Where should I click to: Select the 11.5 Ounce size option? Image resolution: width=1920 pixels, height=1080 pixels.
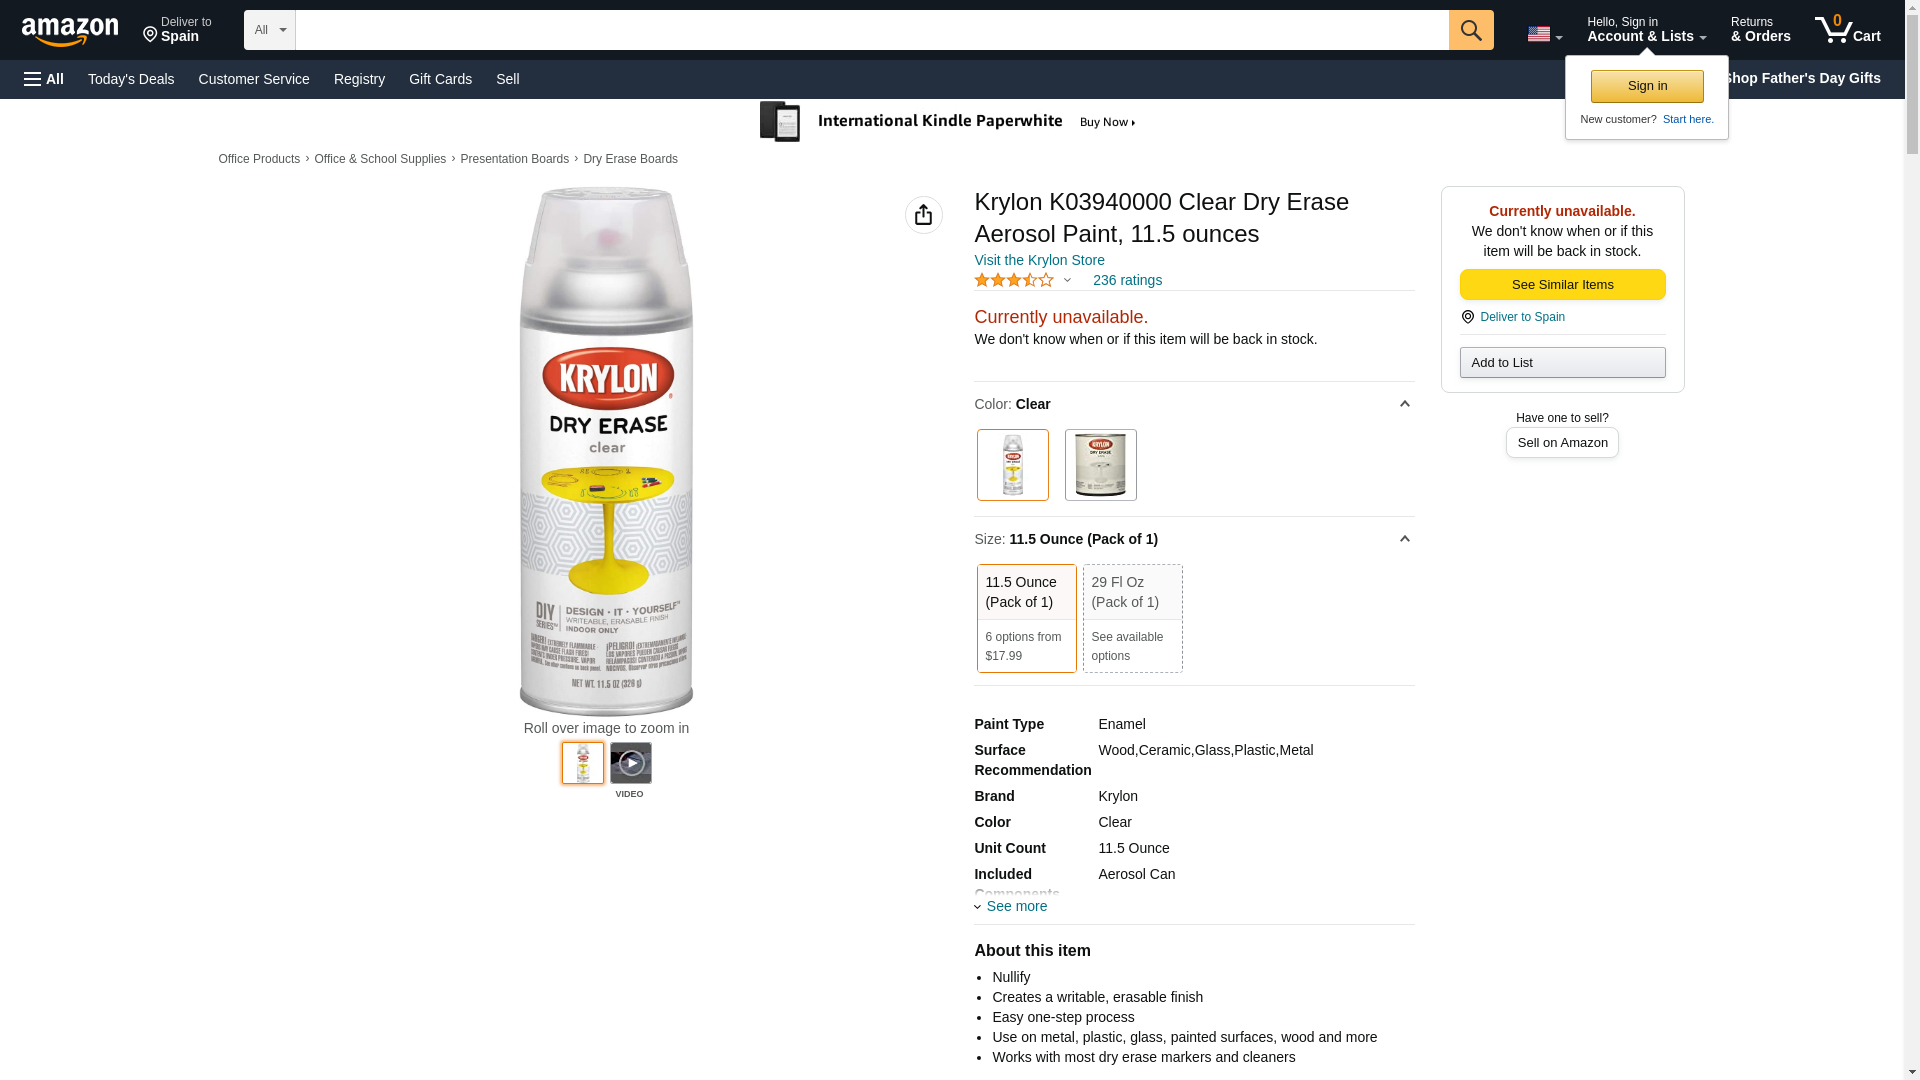click(1026, 617)
